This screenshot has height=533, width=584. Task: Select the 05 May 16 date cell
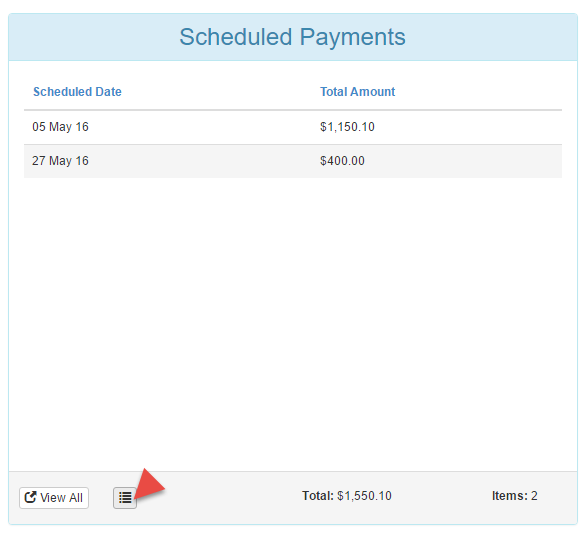click(x=60, y=127)
